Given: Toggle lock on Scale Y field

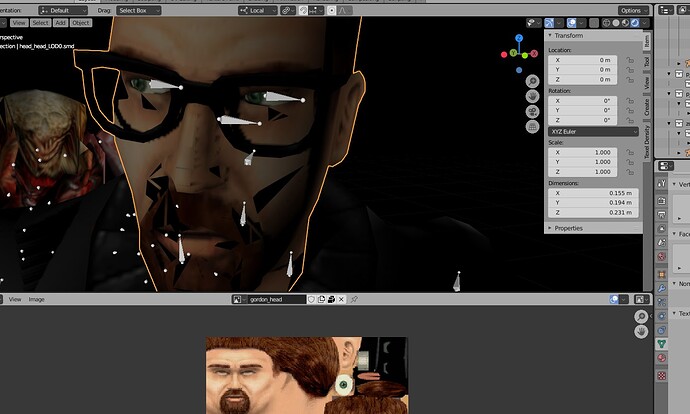Looking at the screenshot, I should pos(630,162).
